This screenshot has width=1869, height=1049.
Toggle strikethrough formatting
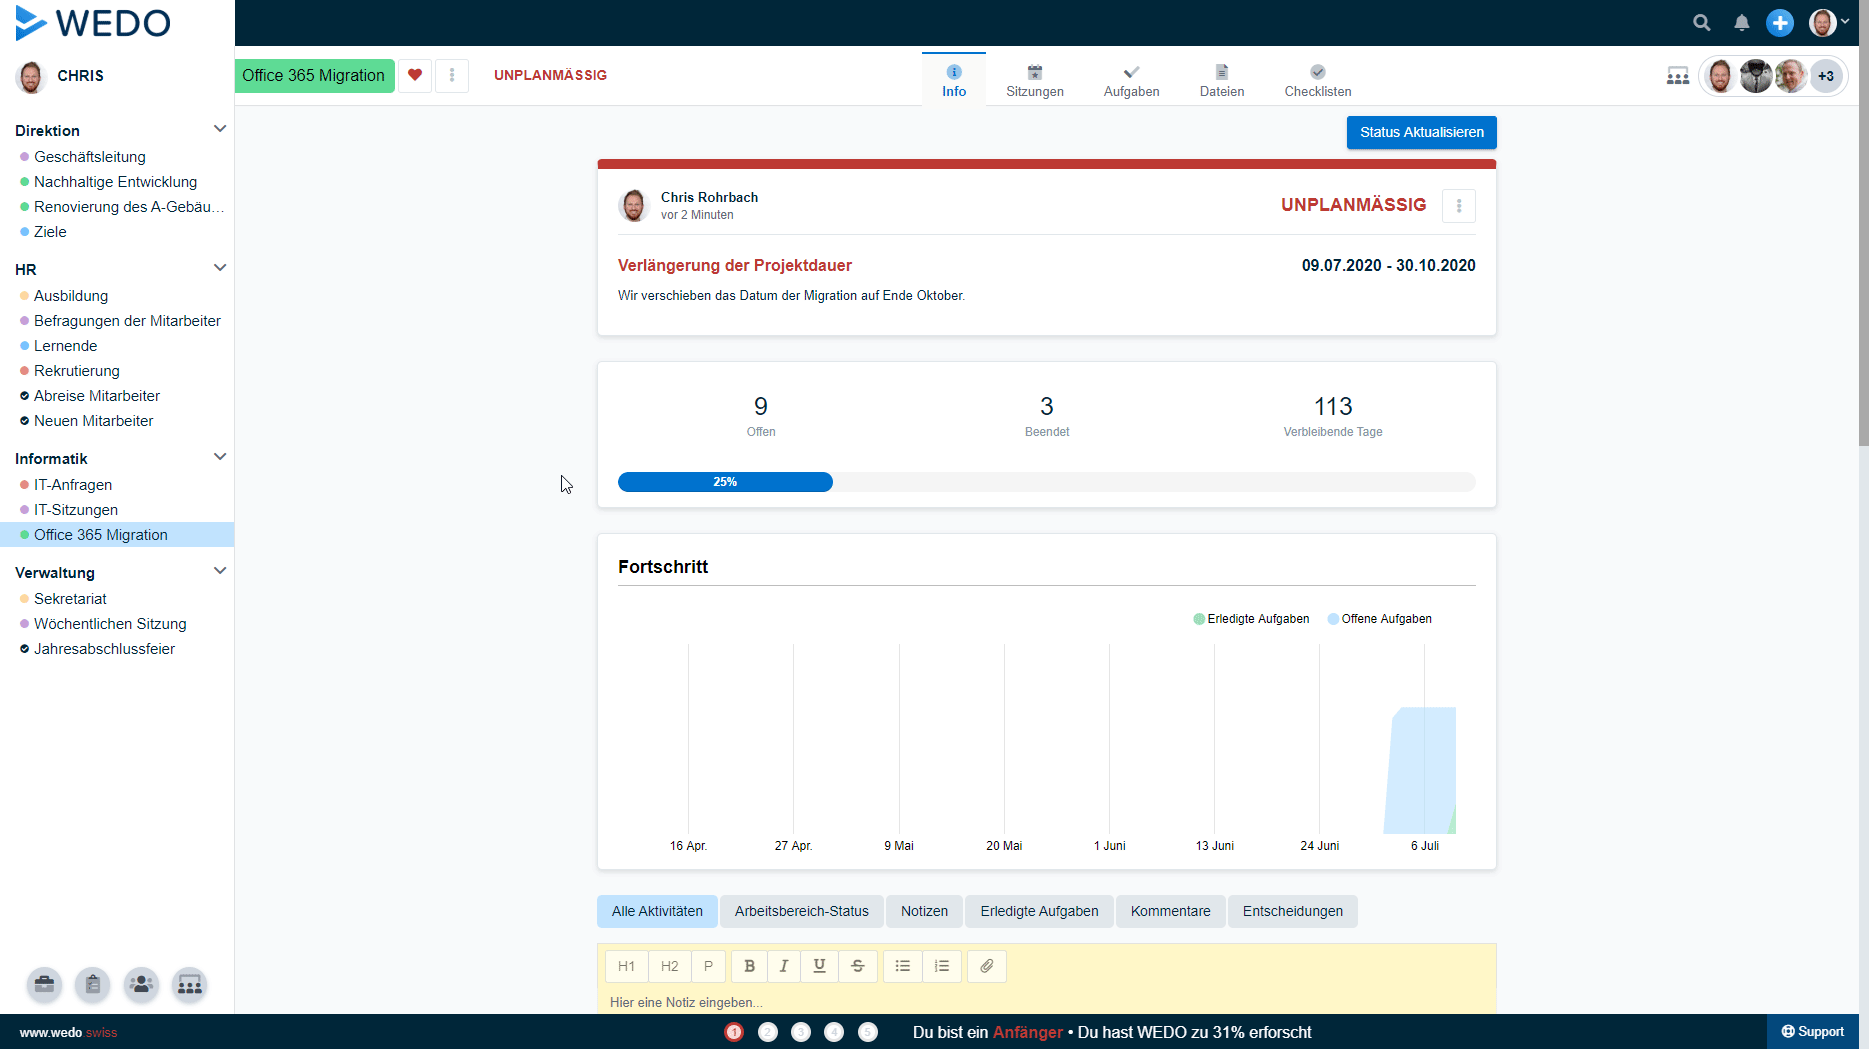click(x=858, y=966)
